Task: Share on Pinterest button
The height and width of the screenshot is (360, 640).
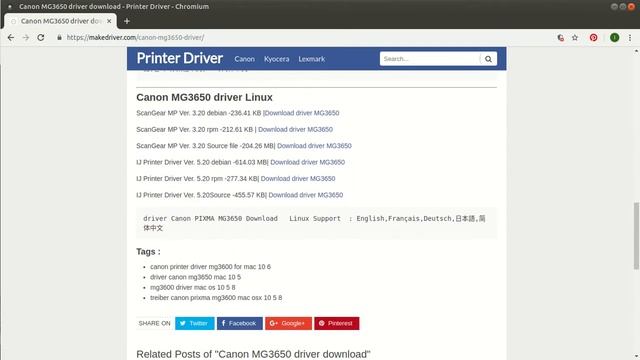Action: click(337, 323)
